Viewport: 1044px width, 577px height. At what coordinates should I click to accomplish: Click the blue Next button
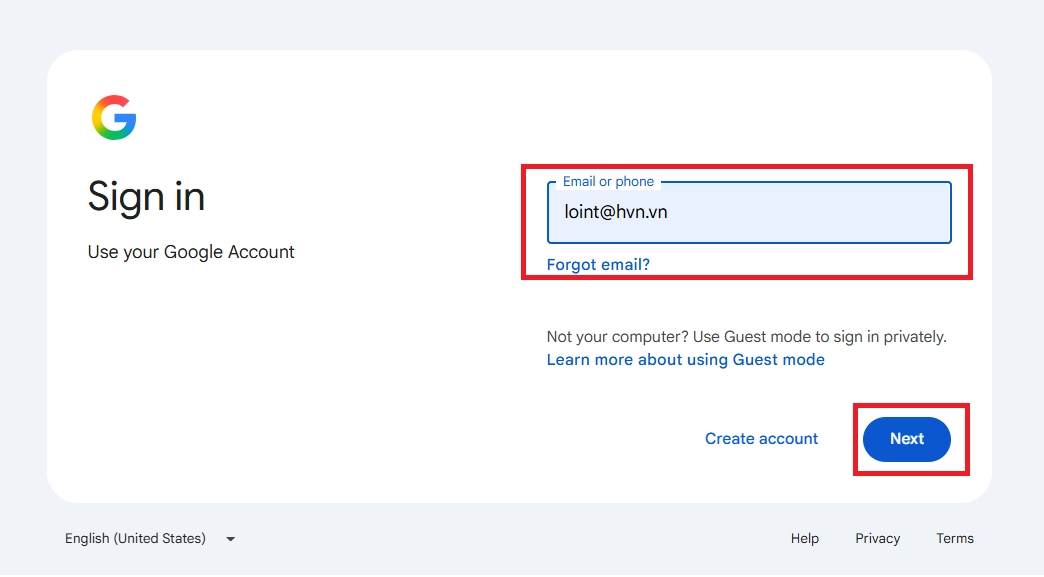click(x=906, y=439)
